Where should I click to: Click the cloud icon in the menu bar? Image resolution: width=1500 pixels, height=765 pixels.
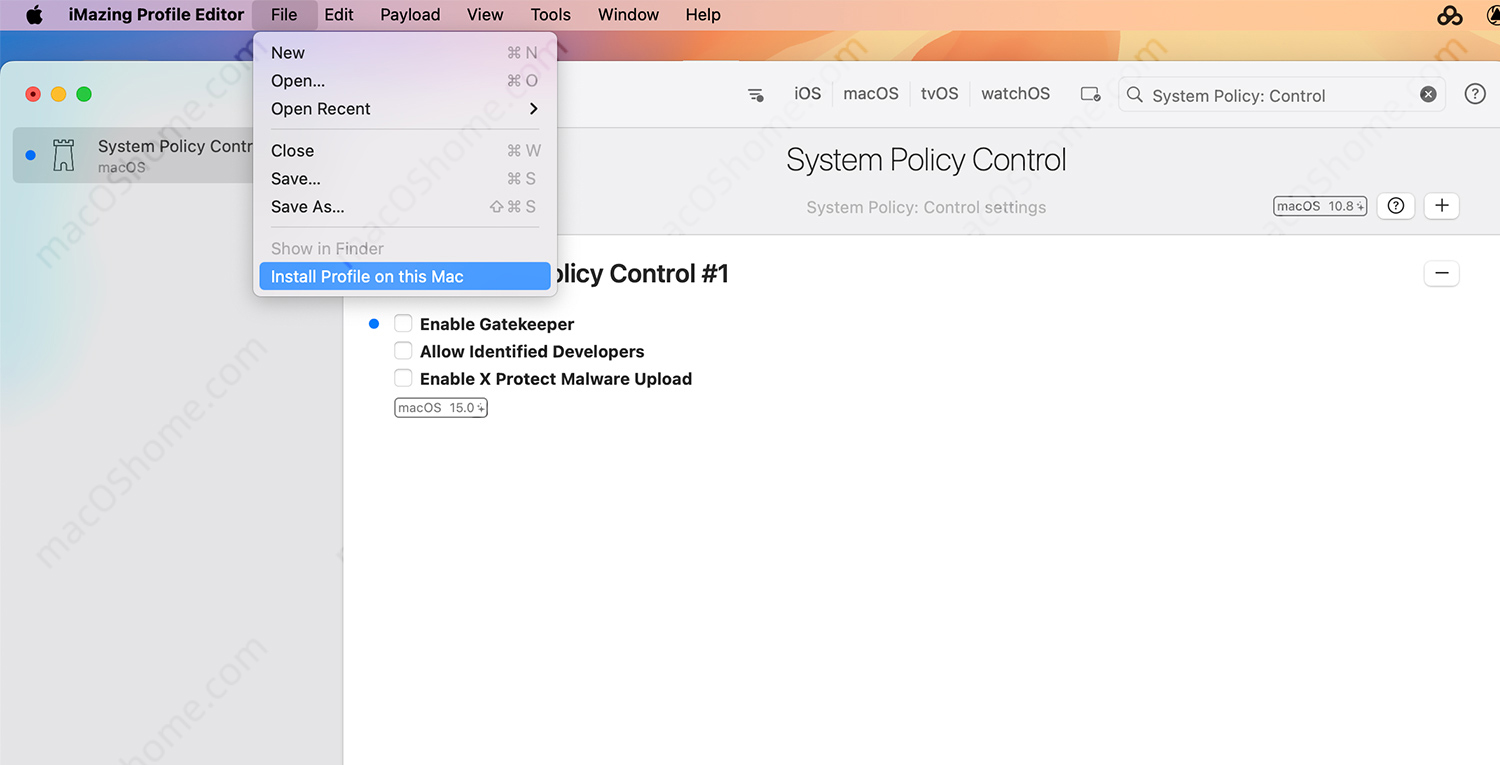1450,15
